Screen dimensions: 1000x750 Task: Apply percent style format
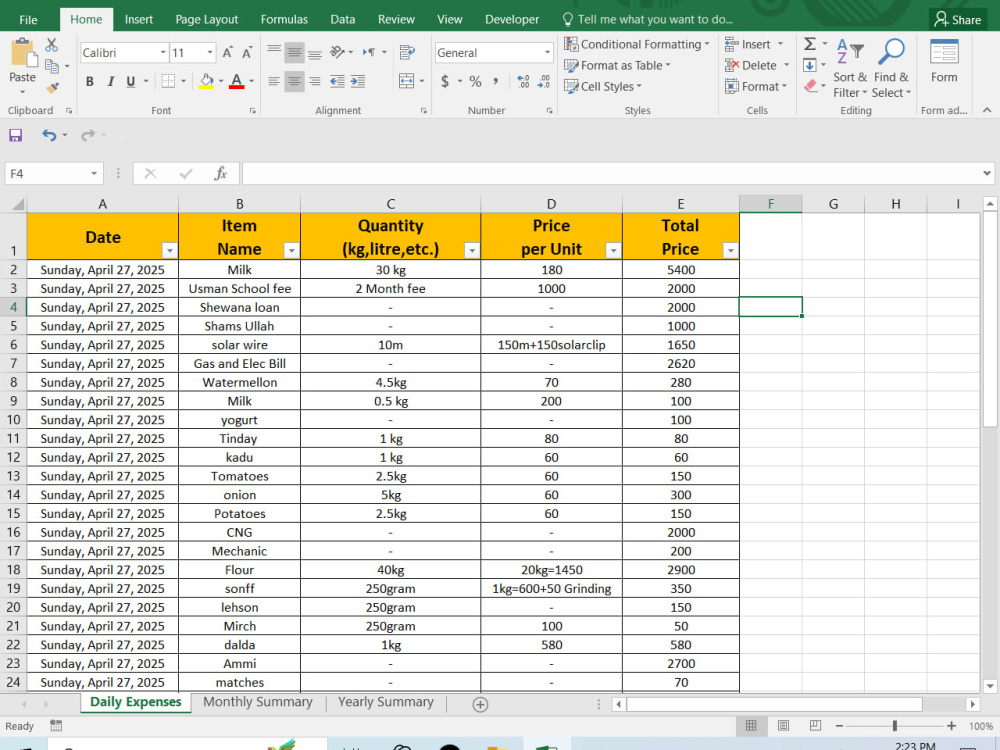click(475, 81)
